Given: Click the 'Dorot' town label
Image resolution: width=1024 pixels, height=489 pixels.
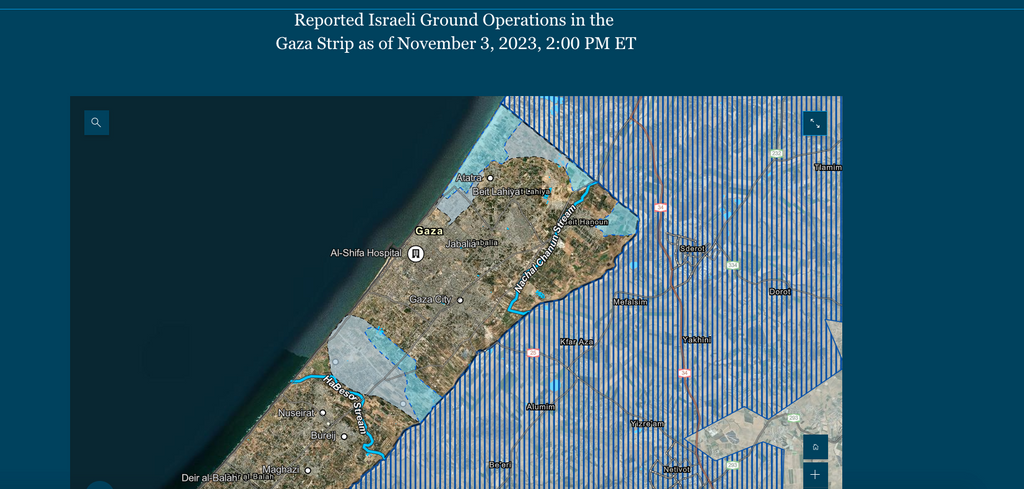Looking at the screenshot, I should (780, 292).
